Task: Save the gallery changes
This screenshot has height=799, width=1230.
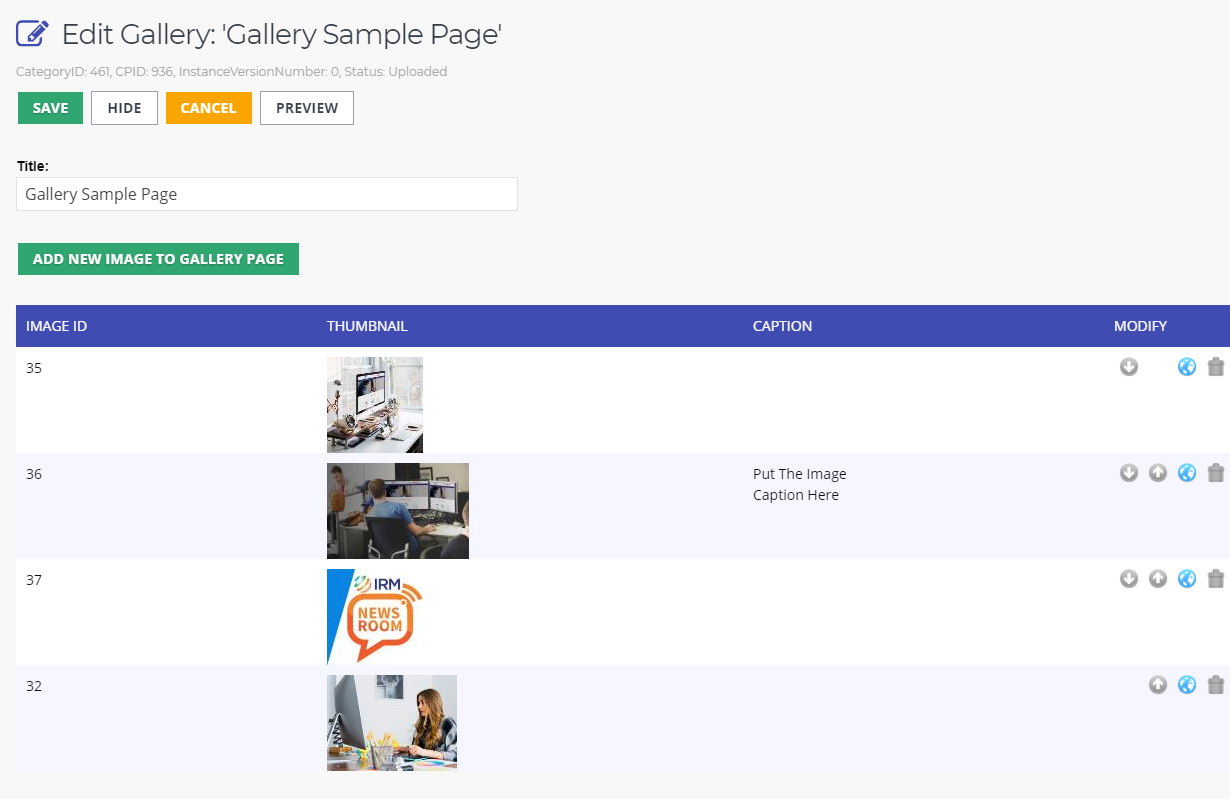Action: pos(50,108)
